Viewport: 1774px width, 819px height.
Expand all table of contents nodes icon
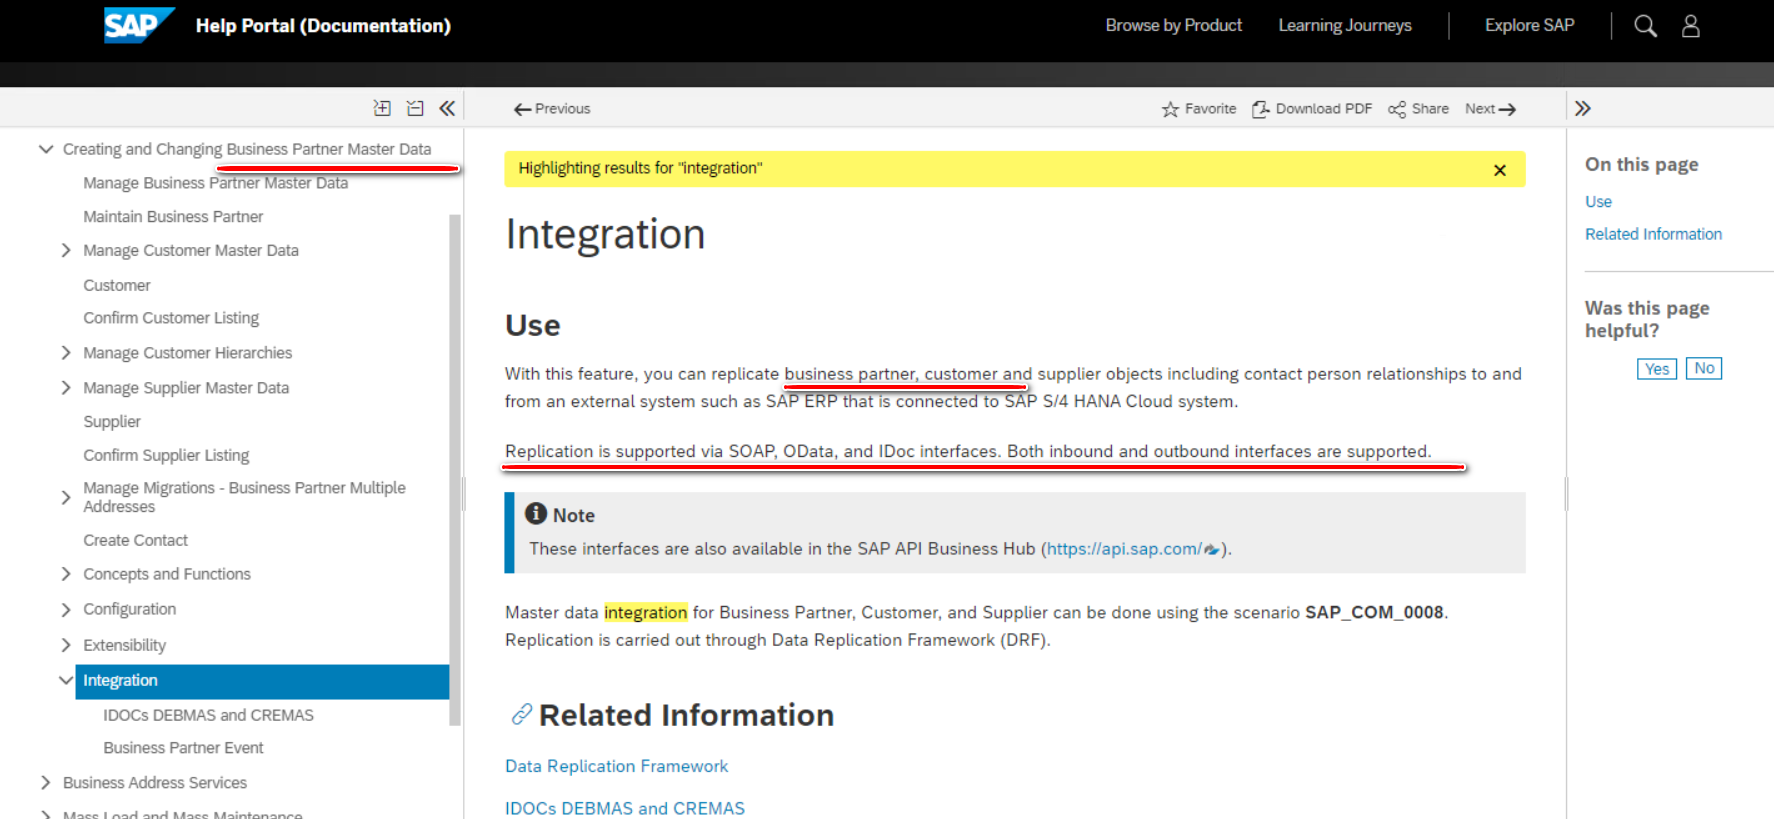pos(382,108)
